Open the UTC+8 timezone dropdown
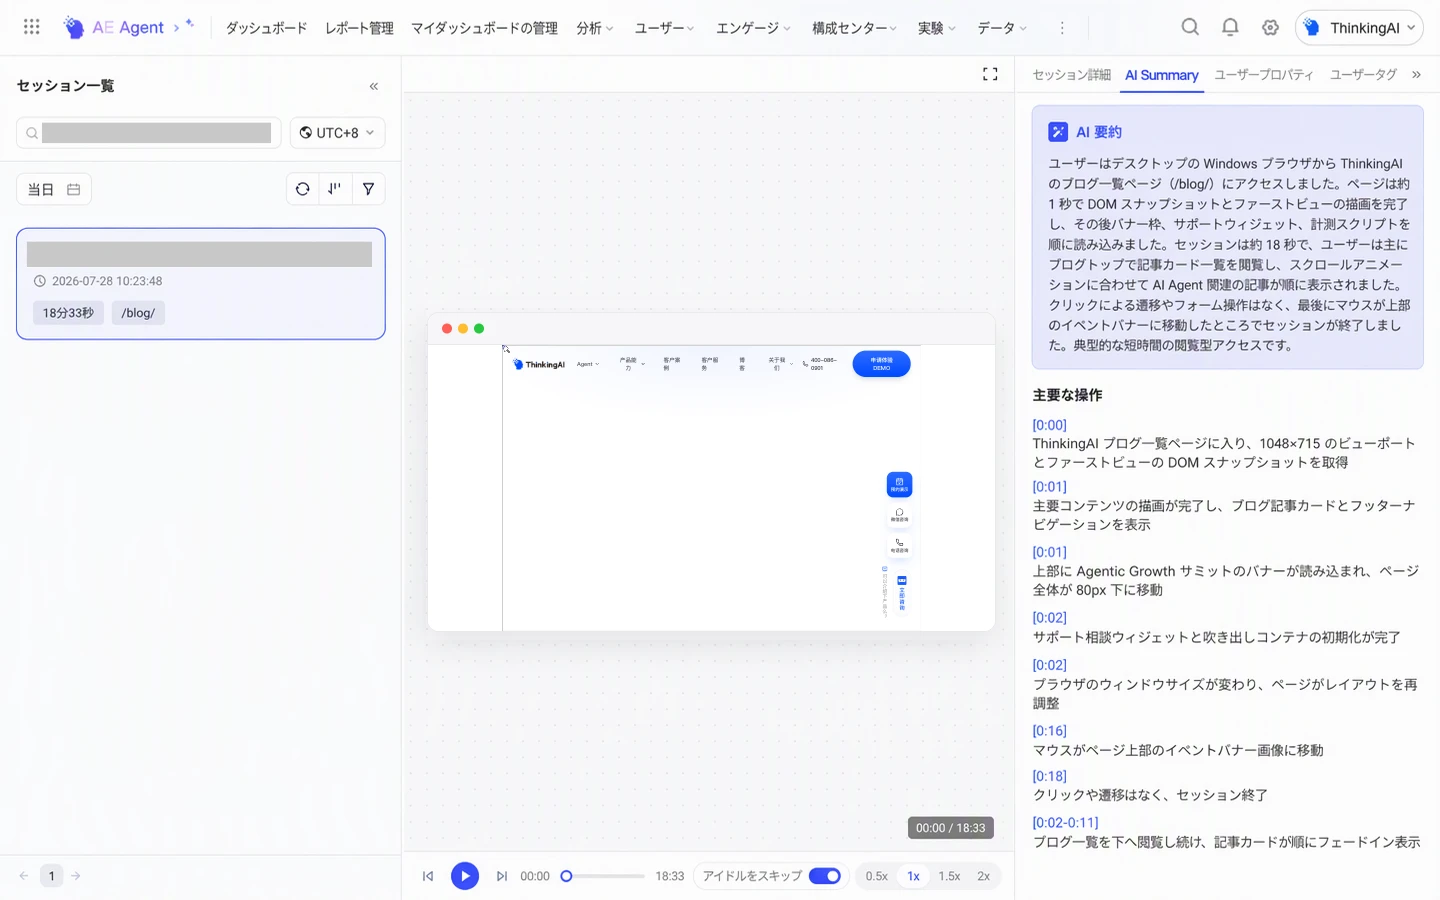This screenshot has height=900, width=1440. 338,133
